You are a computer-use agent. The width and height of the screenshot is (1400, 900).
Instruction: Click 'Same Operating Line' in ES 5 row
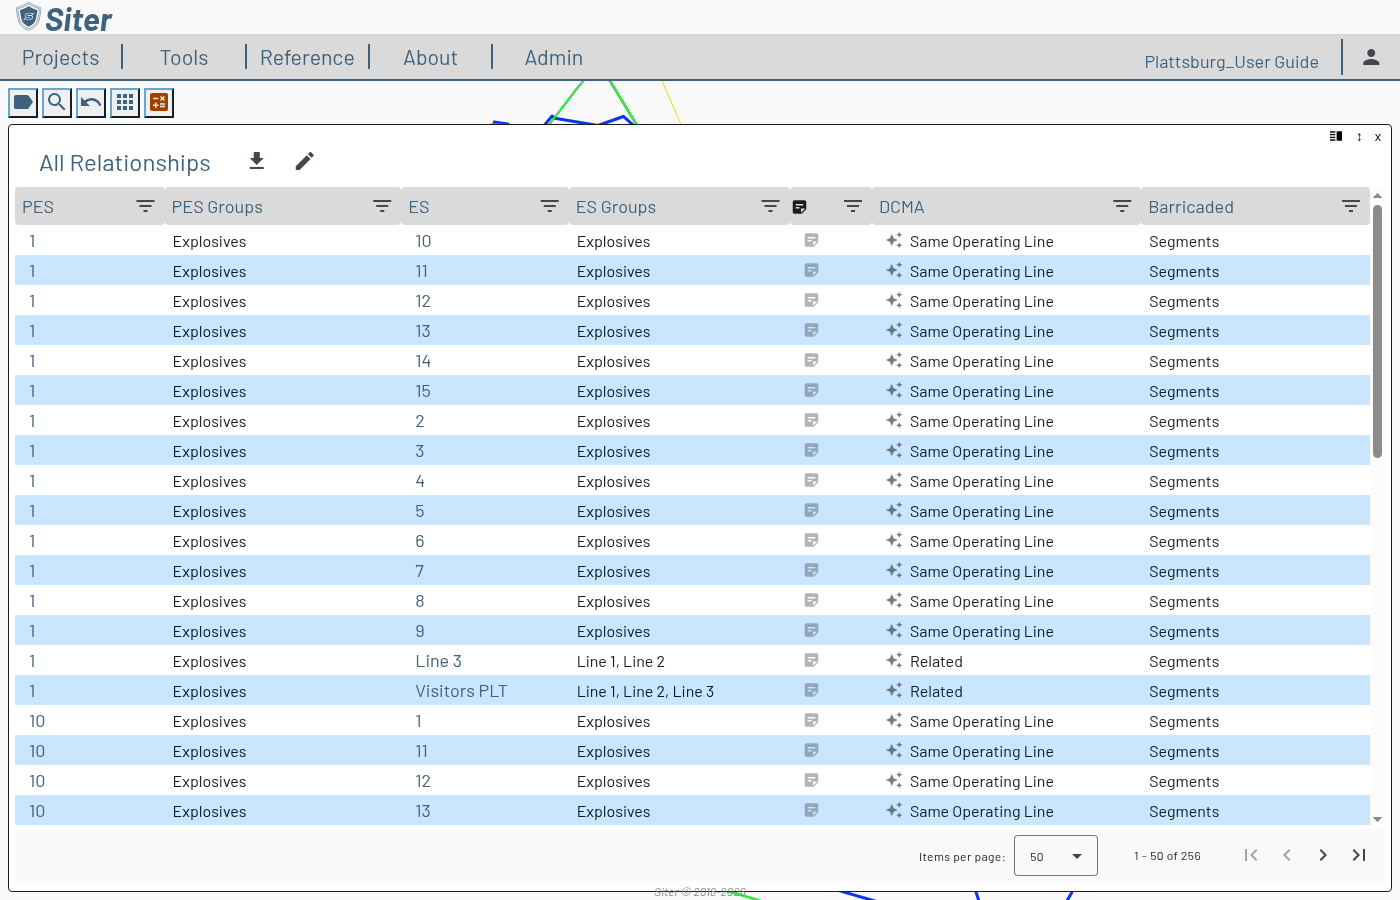click(981, 511)
